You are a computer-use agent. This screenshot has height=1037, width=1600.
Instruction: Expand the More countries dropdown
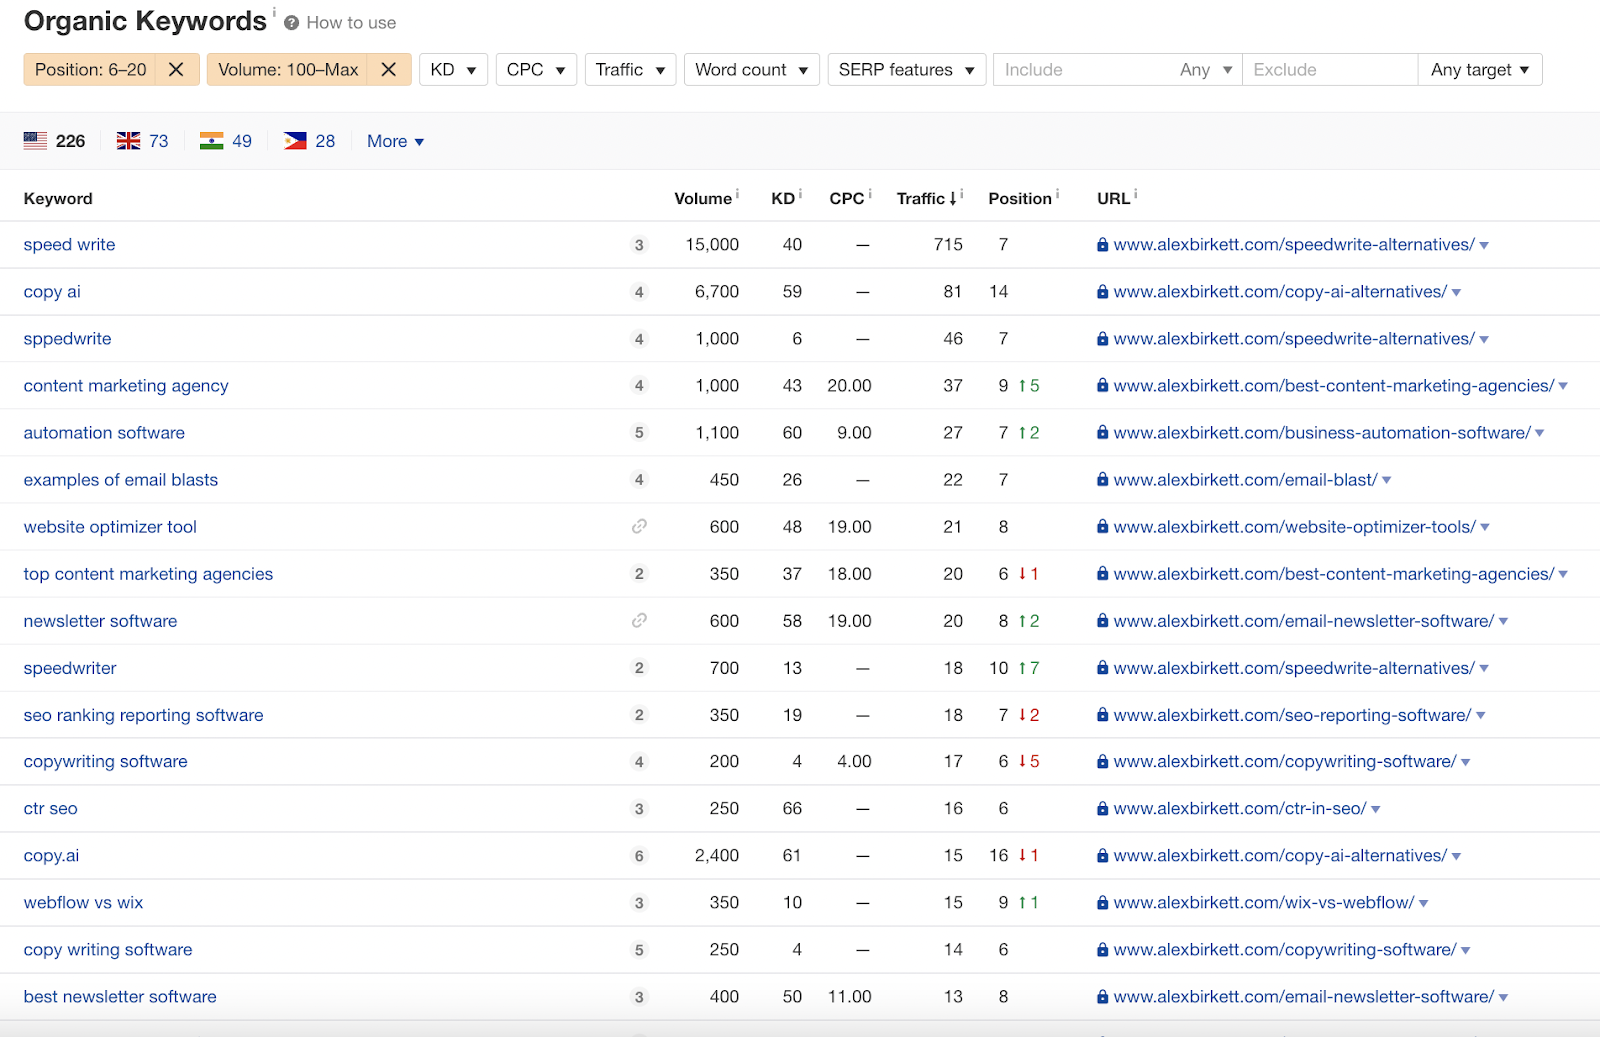click(x=396, y=142)
